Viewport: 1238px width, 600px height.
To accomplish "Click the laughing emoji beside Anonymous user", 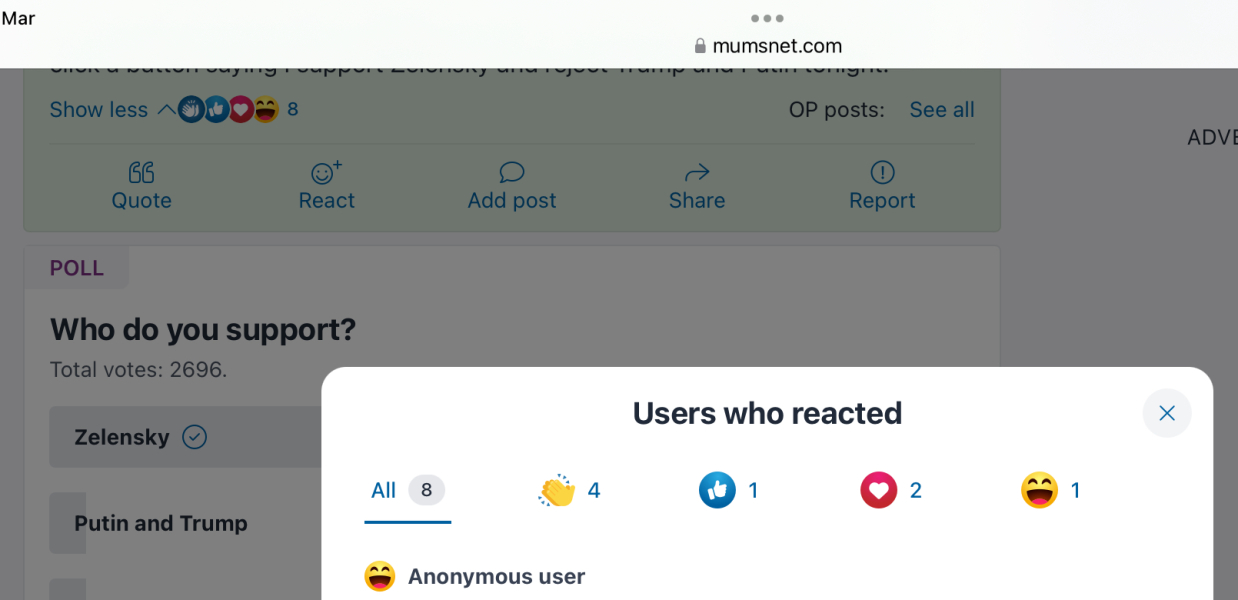I will [380, 576].
